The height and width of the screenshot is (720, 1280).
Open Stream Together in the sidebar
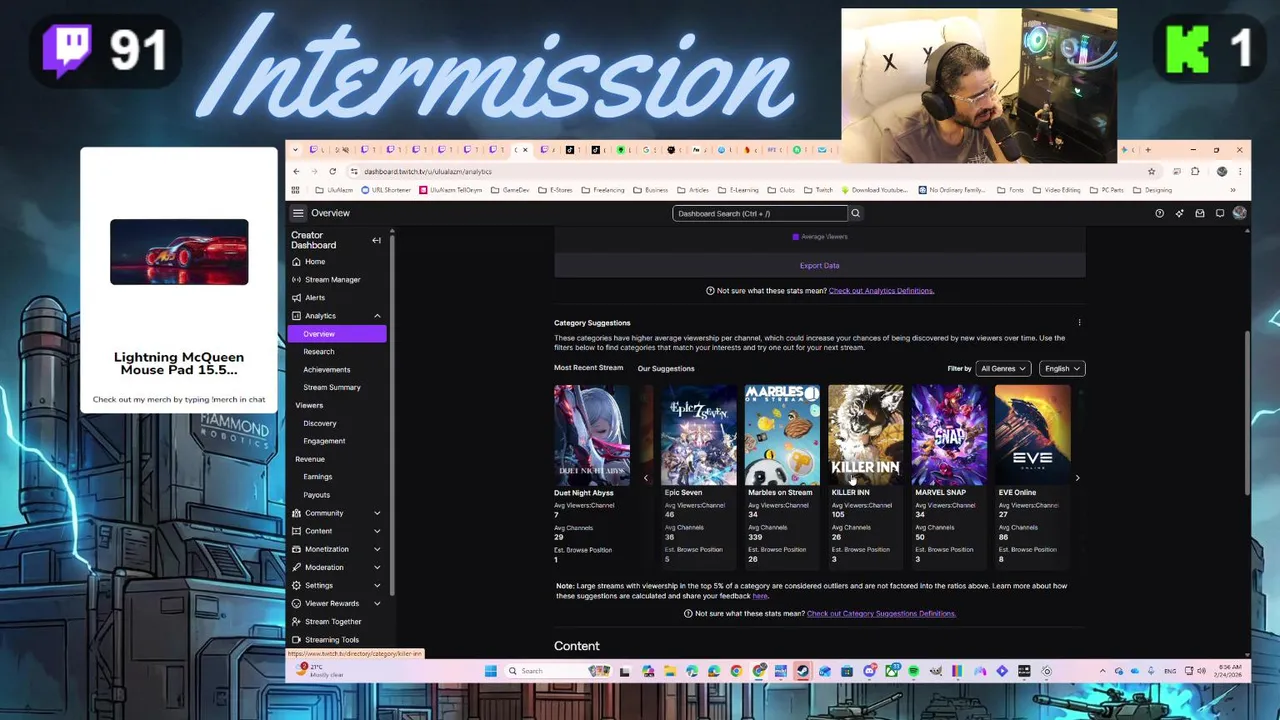point(333,622)
